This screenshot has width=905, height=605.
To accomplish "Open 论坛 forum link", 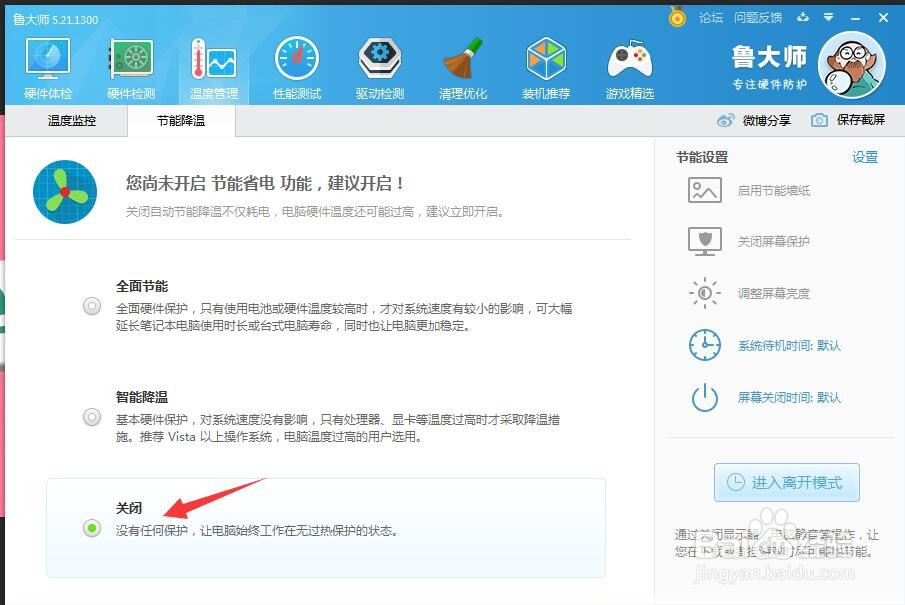I will [x=711, y=18].
